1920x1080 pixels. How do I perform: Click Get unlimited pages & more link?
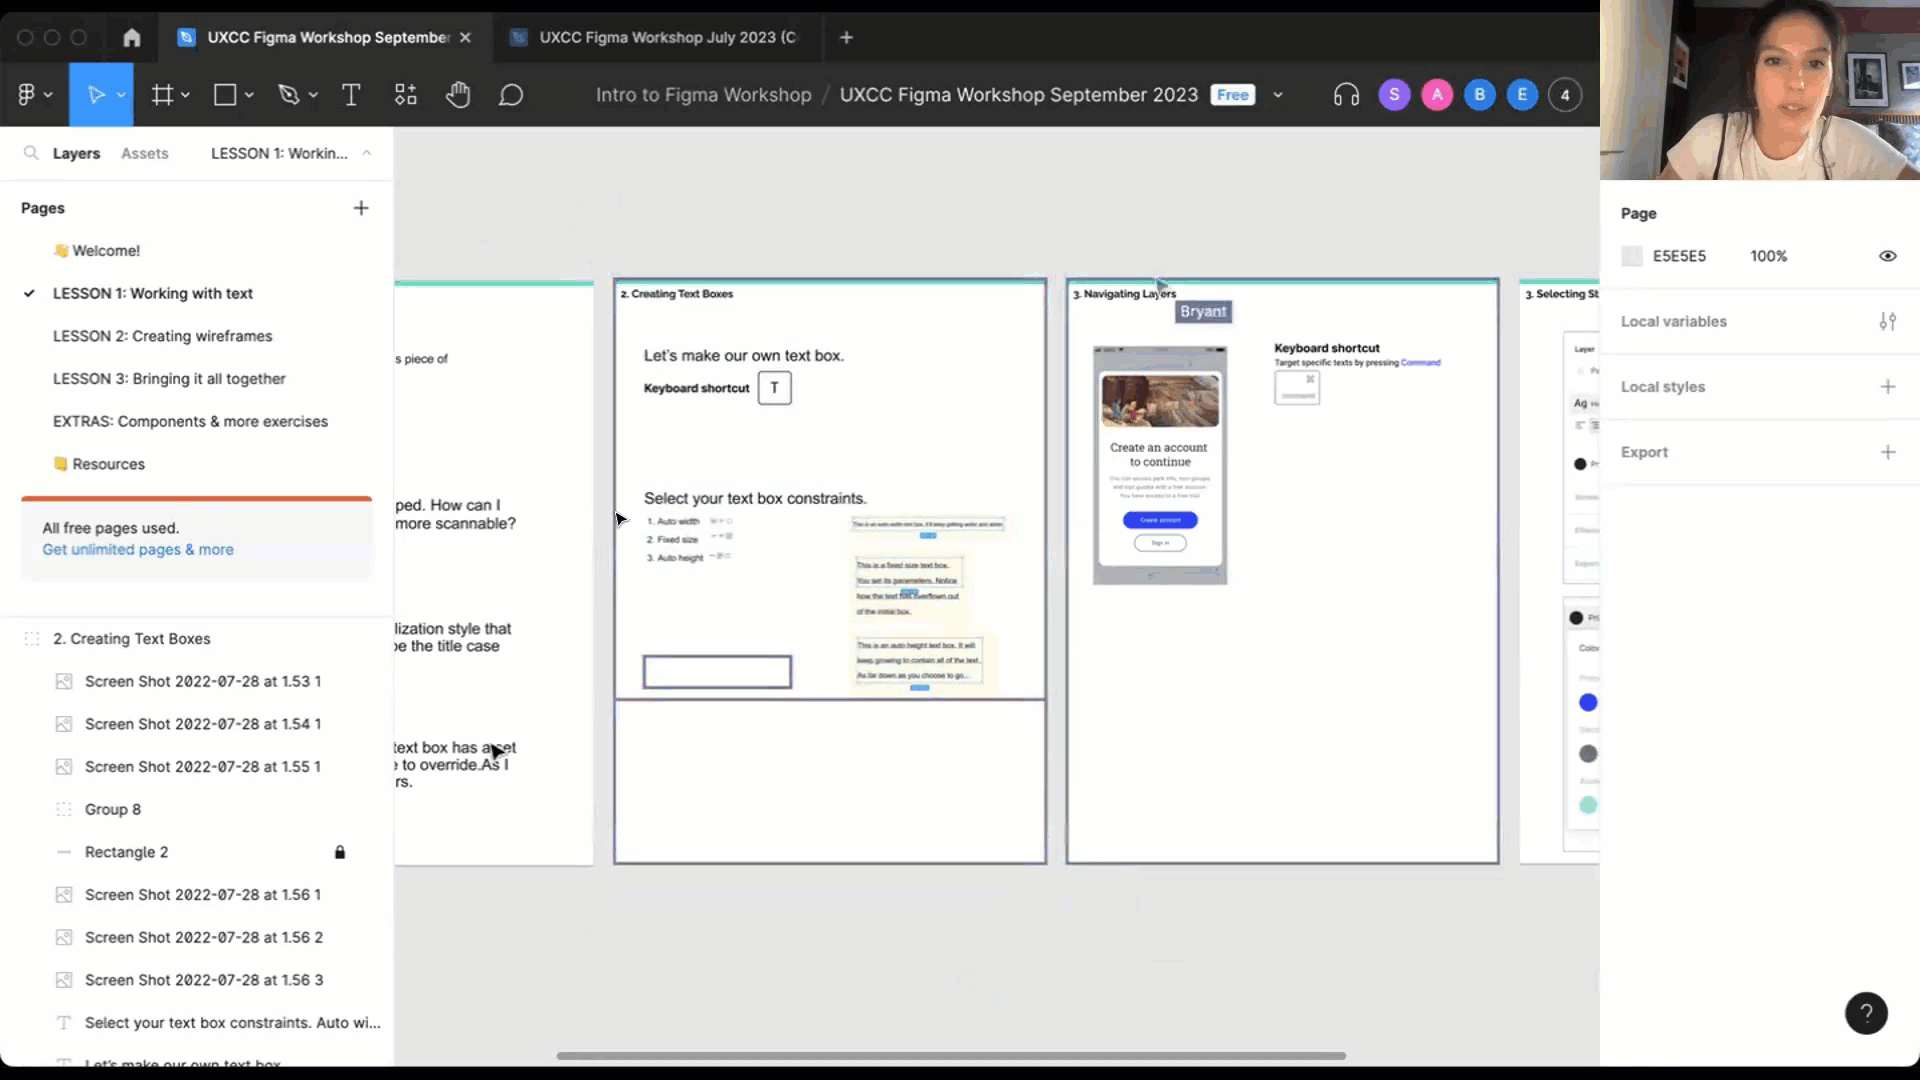138,549
